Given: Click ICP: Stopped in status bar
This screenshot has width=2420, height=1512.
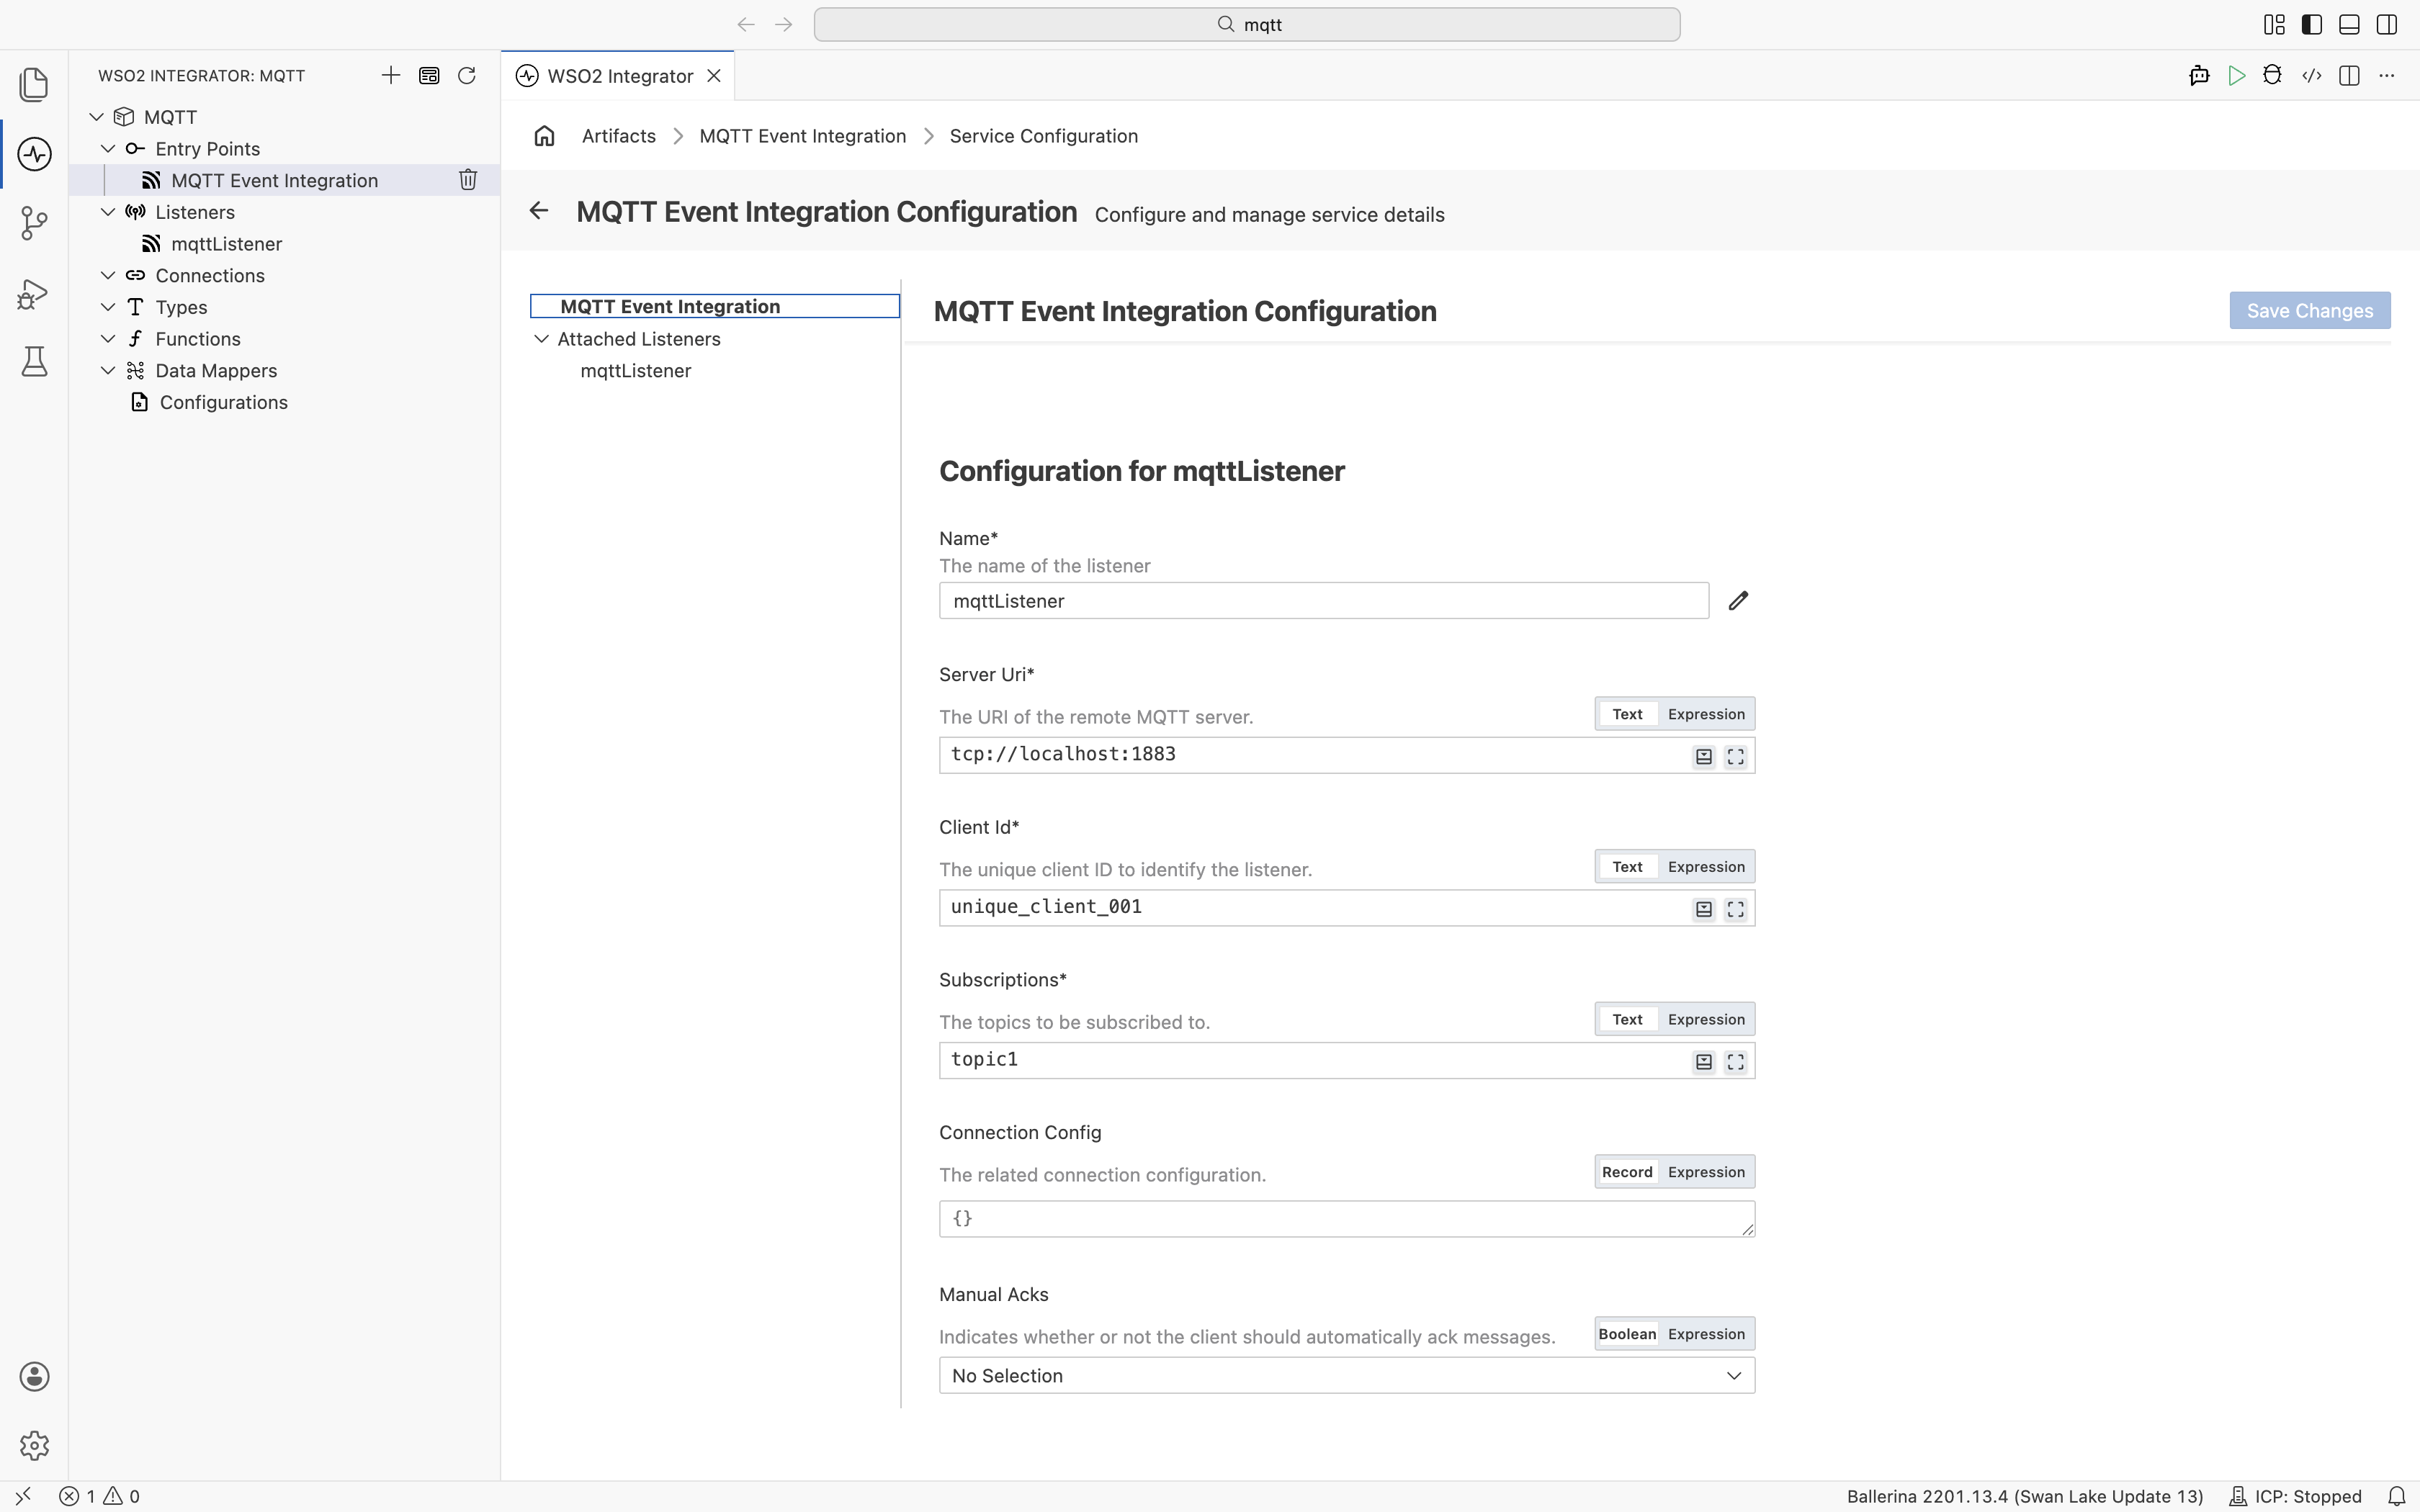Looking at the screenshot, I should [x=2296, y=1496].
